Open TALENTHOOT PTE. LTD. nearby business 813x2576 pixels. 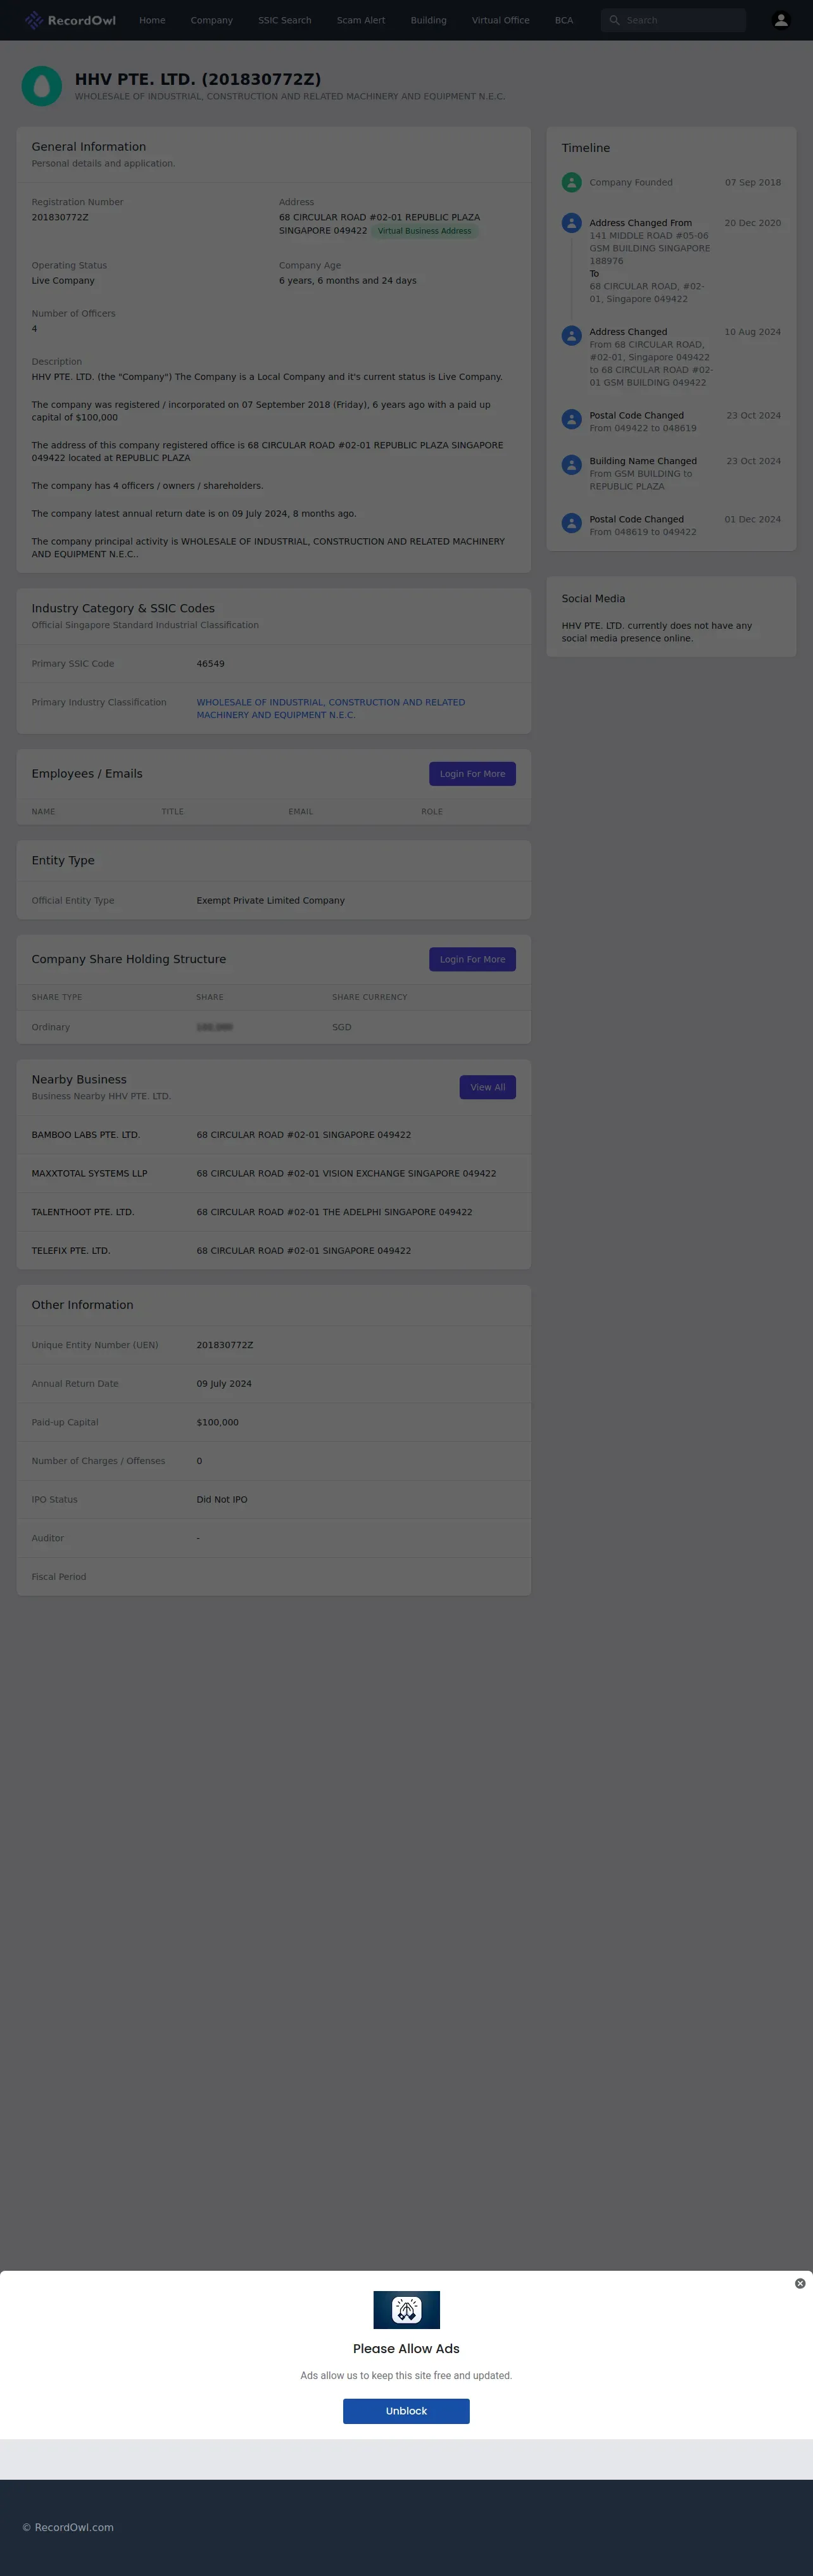coord(83,1212)
